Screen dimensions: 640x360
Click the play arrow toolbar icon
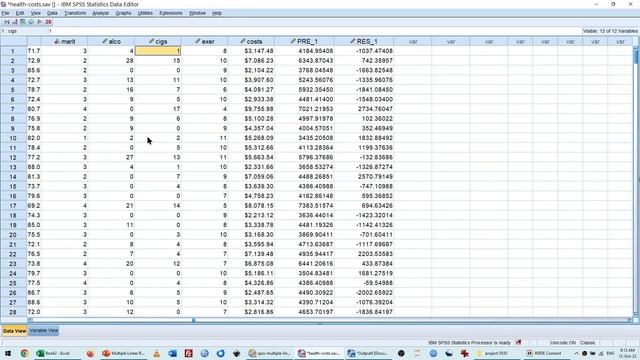(40, 22)
